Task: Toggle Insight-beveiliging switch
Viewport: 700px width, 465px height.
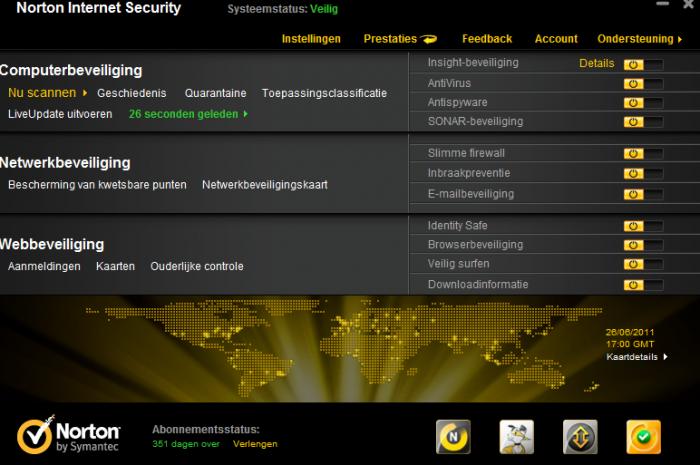Action: [x=643, y=65]
